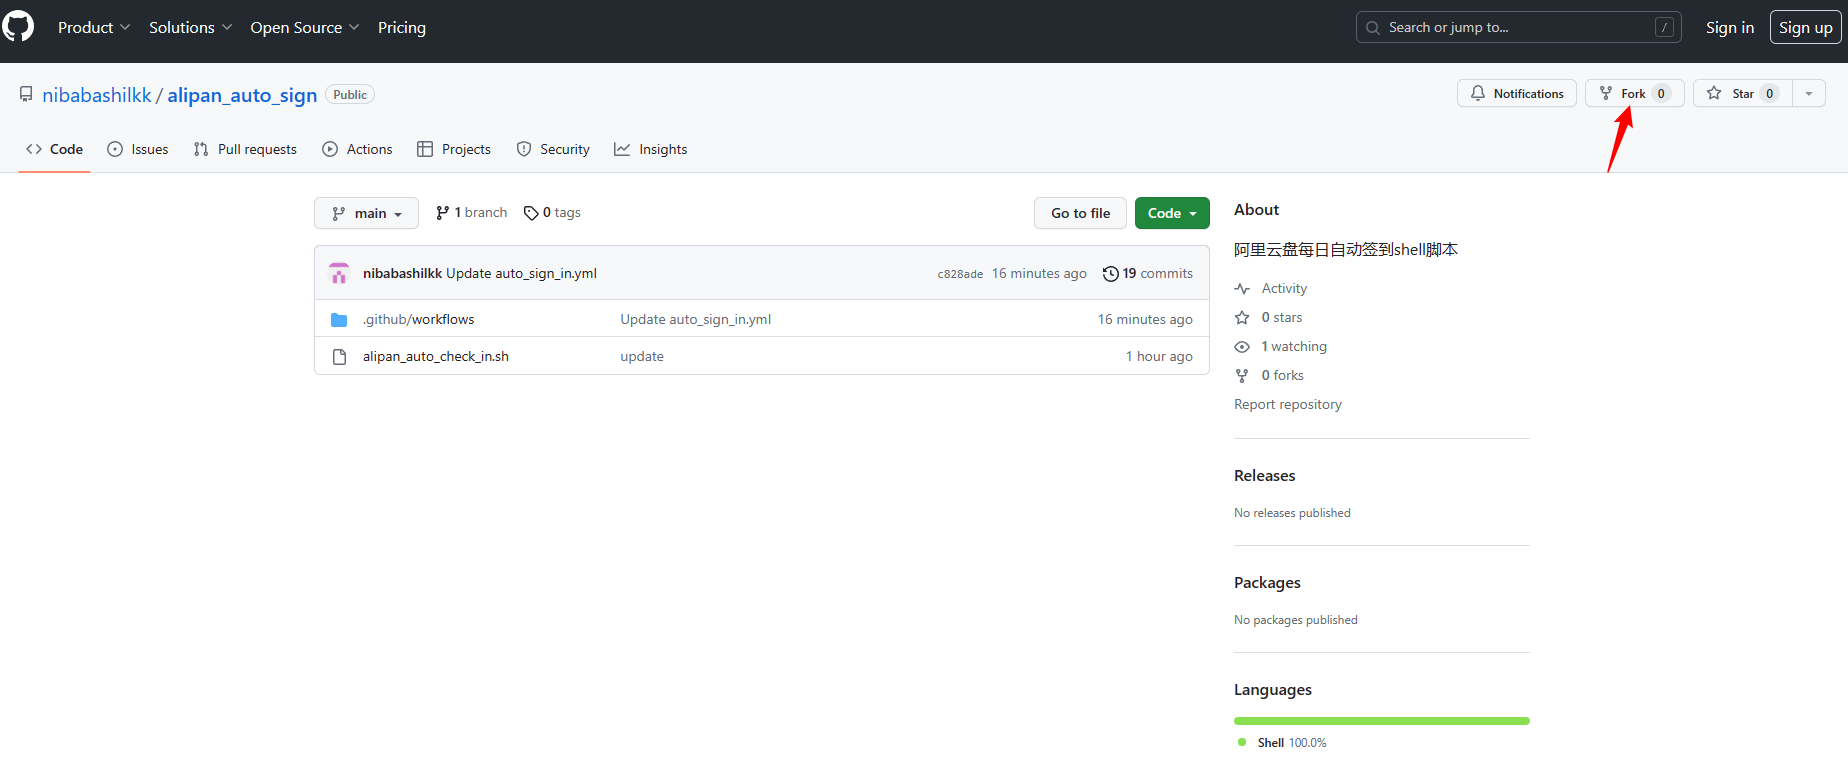Open the Open Source dropdown

(x=305, y=28)
